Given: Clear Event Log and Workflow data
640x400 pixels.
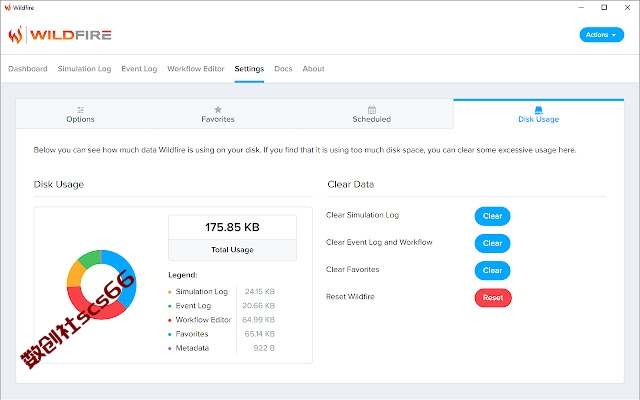Looking at the screenshot, I should pos(492,243).
